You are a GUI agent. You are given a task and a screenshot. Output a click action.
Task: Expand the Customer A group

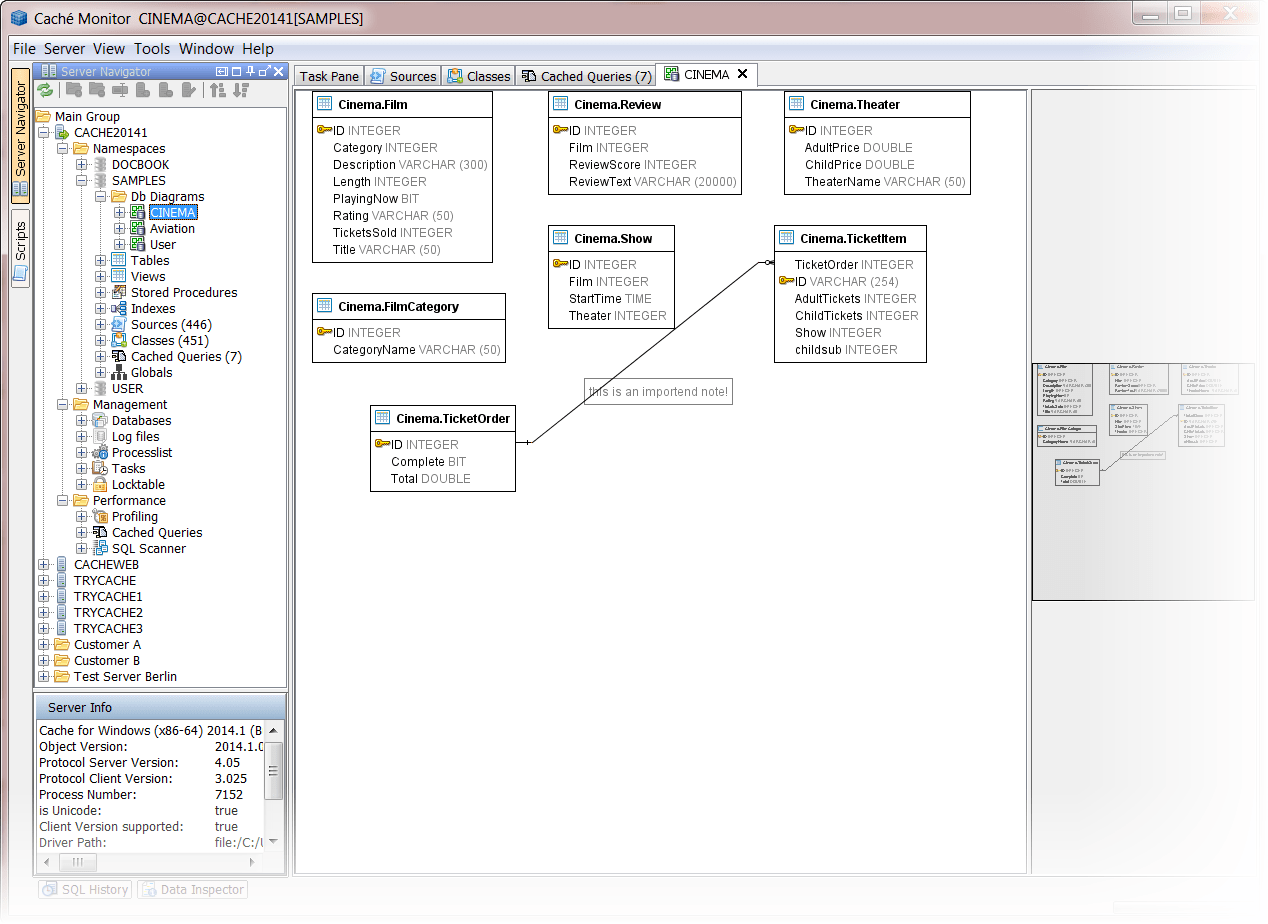coord(44,645)
